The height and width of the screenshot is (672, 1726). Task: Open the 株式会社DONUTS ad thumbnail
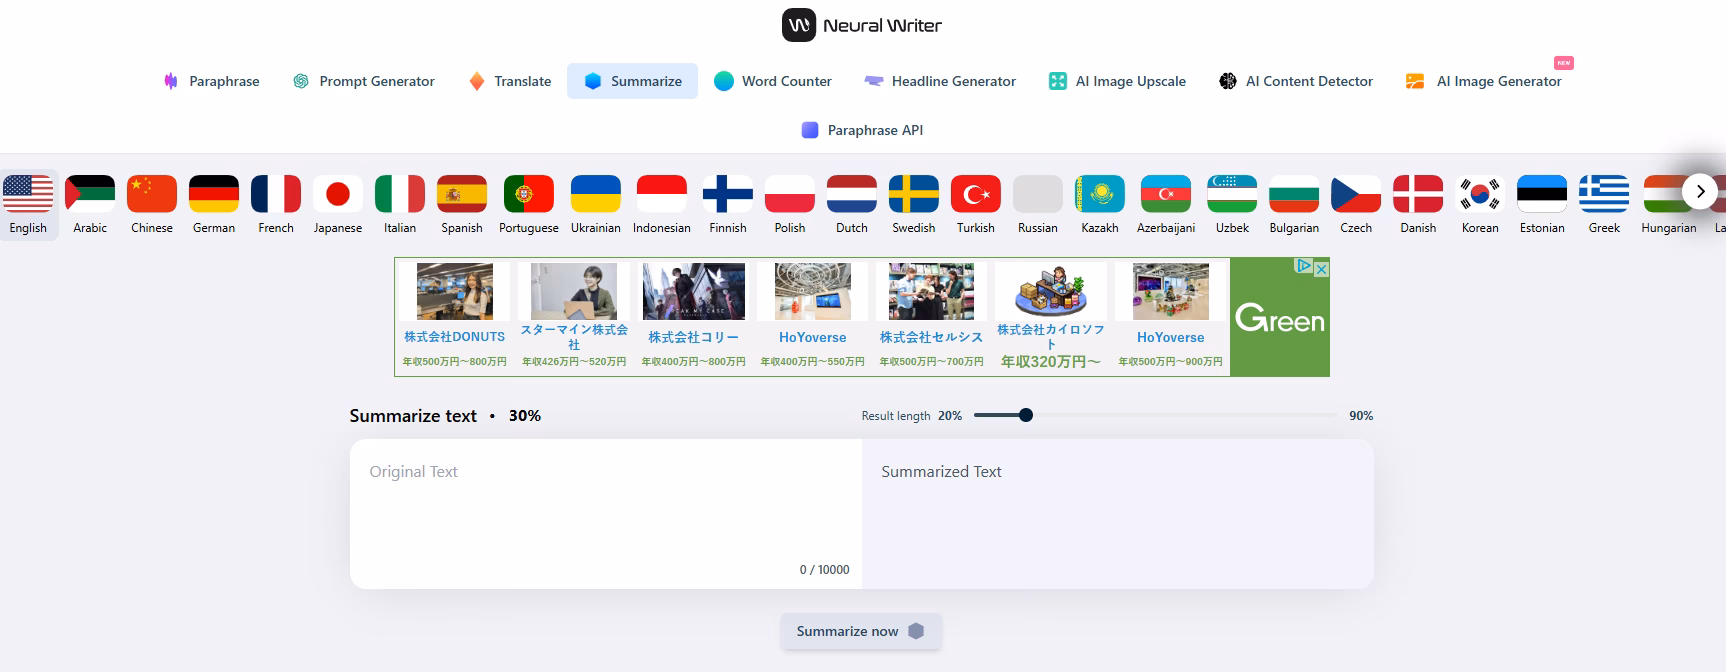[455, 291]
